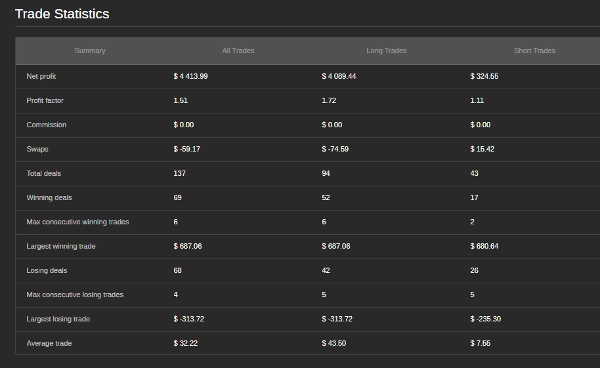The image size is (600, 368).
Task: Select Short Trades net profit $324.55
Action: (x=484, y=77)
